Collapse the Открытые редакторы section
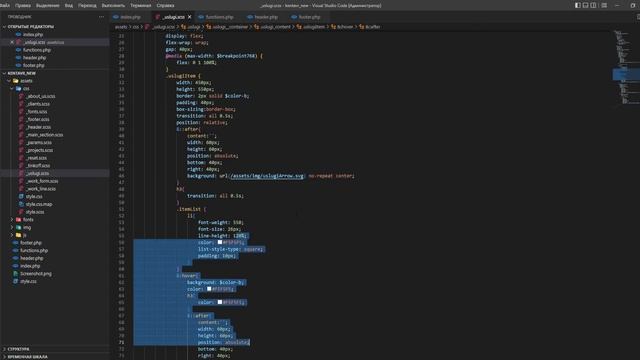This screenshot has width=640, height=360. 31,27
